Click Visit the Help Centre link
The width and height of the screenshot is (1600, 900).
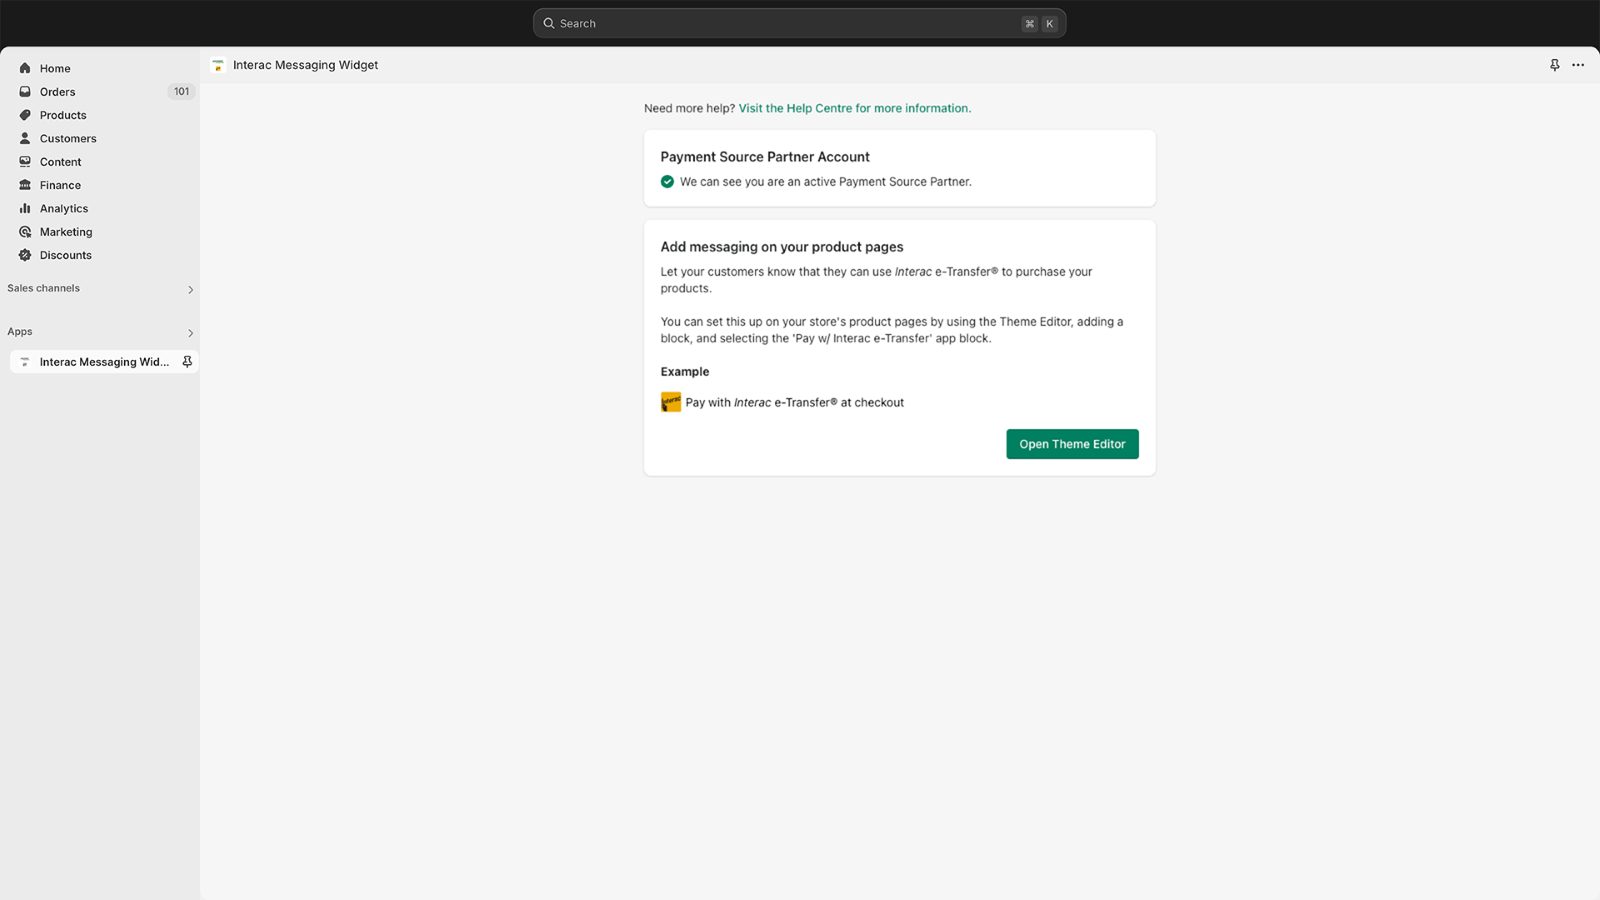pyautogui.click(x=854, y=108)
